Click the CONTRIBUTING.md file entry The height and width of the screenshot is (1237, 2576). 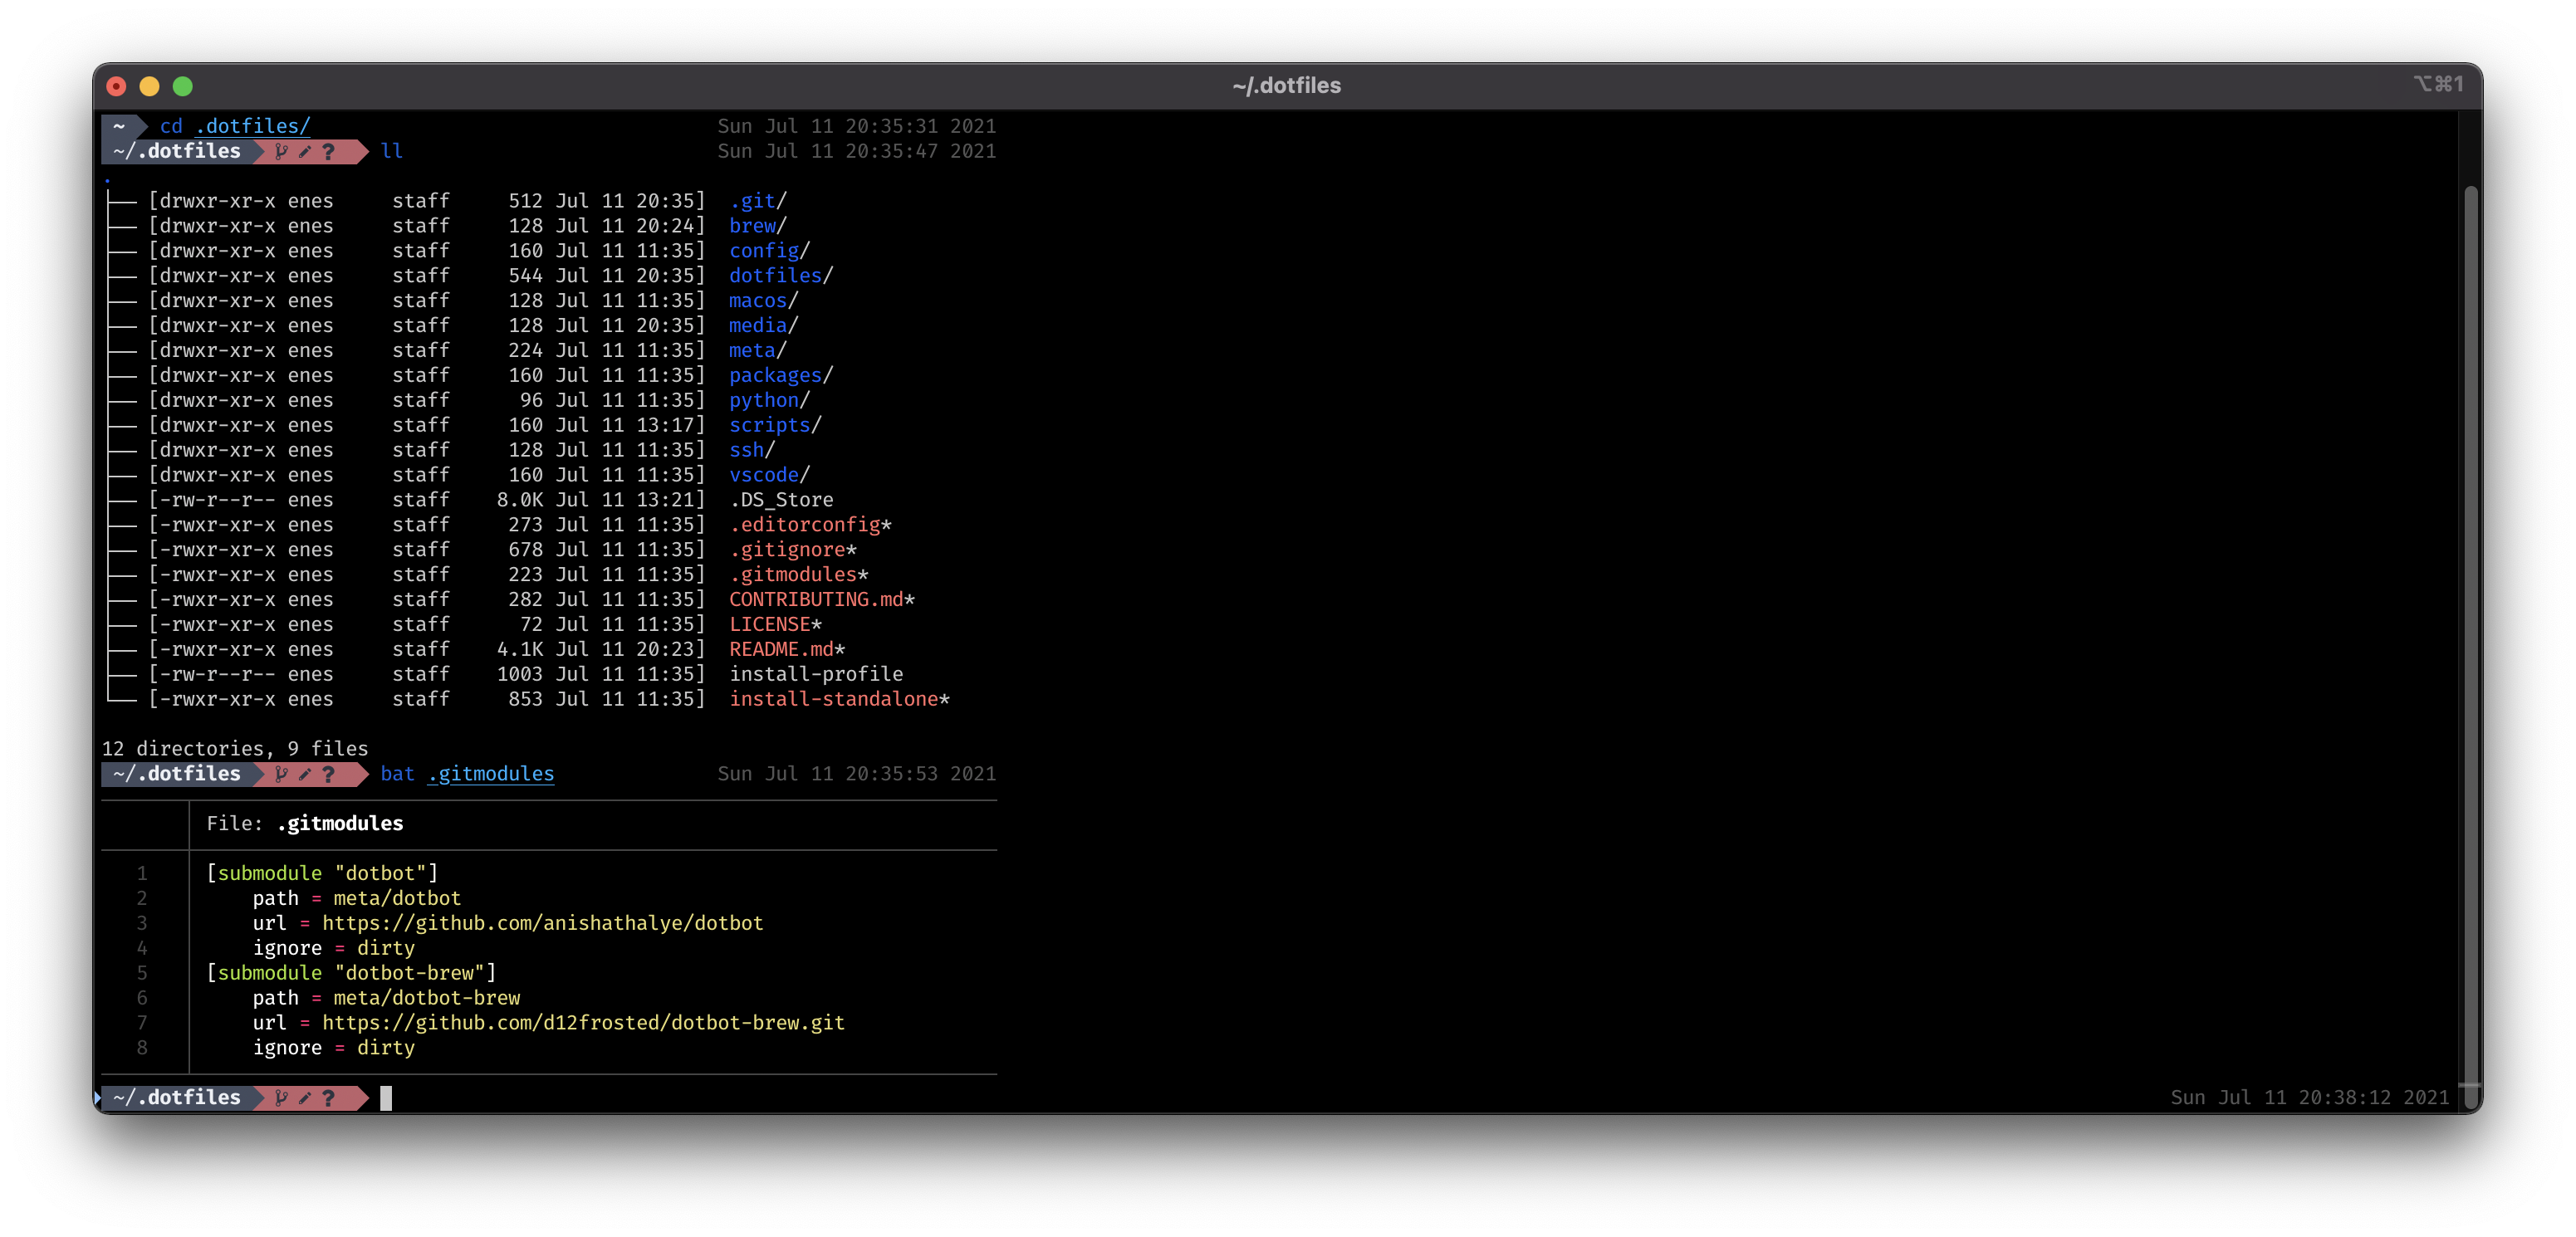tap(816, 599)
